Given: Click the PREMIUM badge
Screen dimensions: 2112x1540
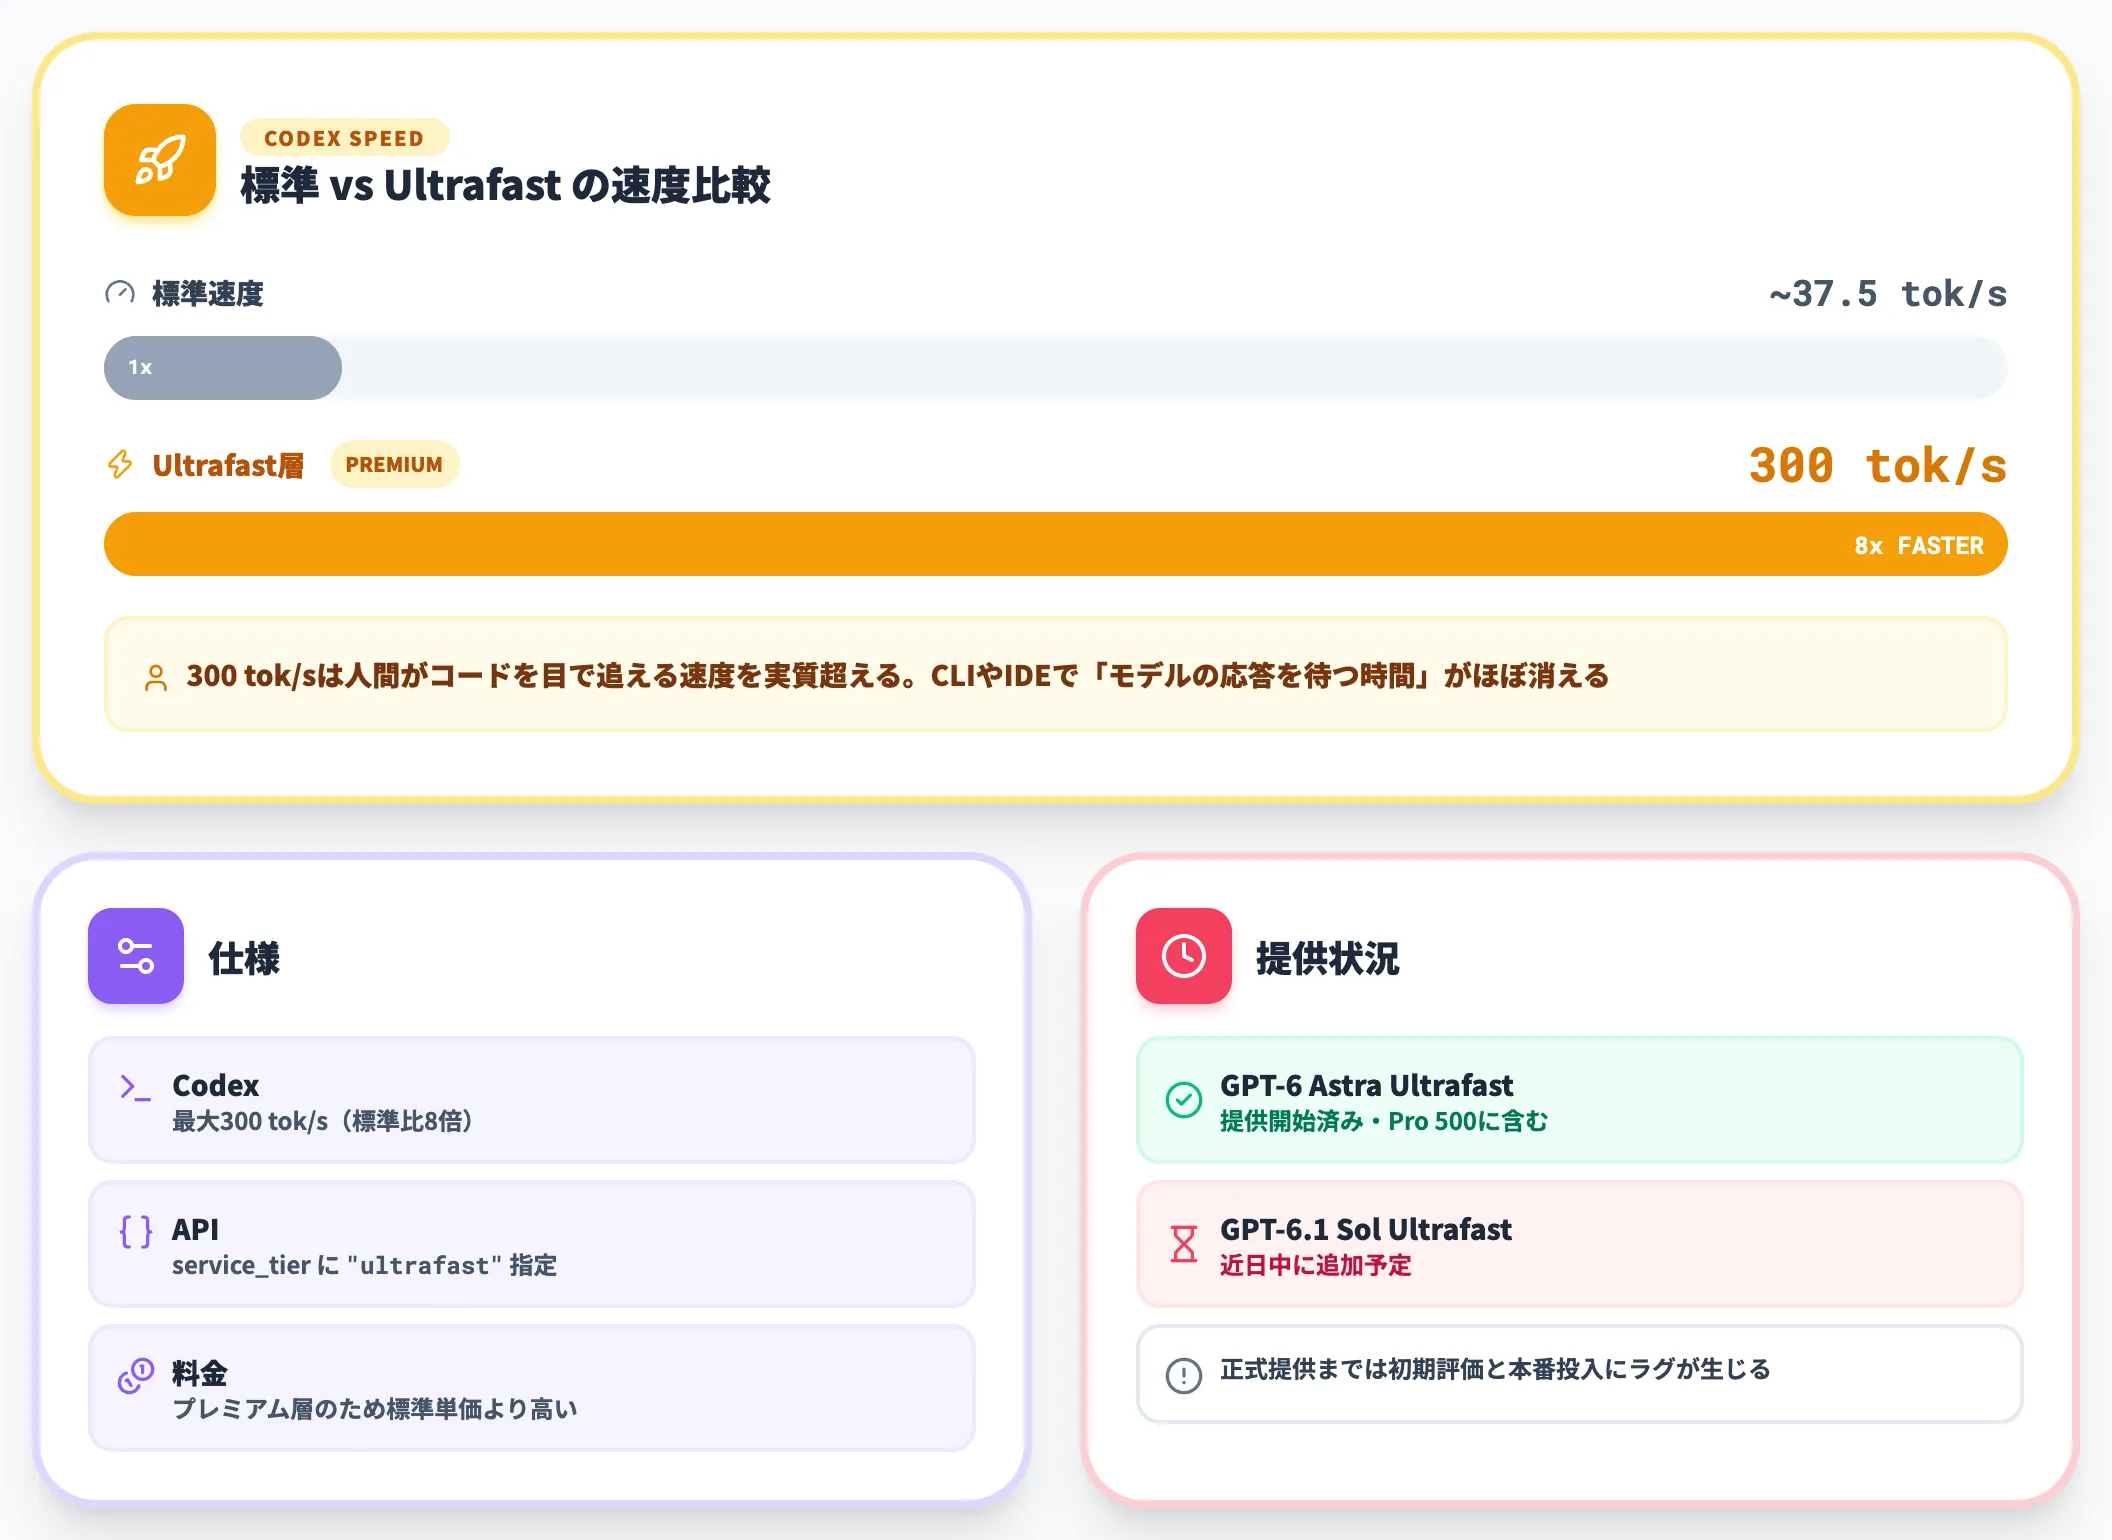Looking at the screenshot, I should pyautogui.click(x=394, y=465).
